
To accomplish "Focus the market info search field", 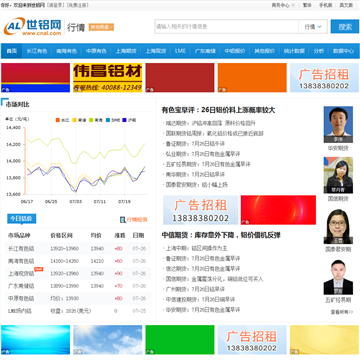I will click(x=226, y=27).
